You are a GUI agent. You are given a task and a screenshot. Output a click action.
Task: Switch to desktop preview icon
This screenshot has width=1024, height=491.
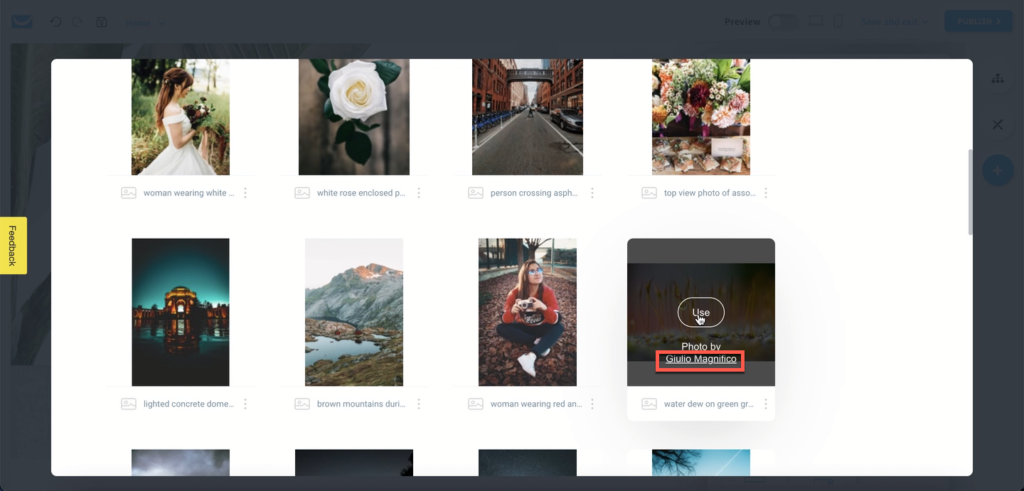pyautogui.click(x=816, y=21)
